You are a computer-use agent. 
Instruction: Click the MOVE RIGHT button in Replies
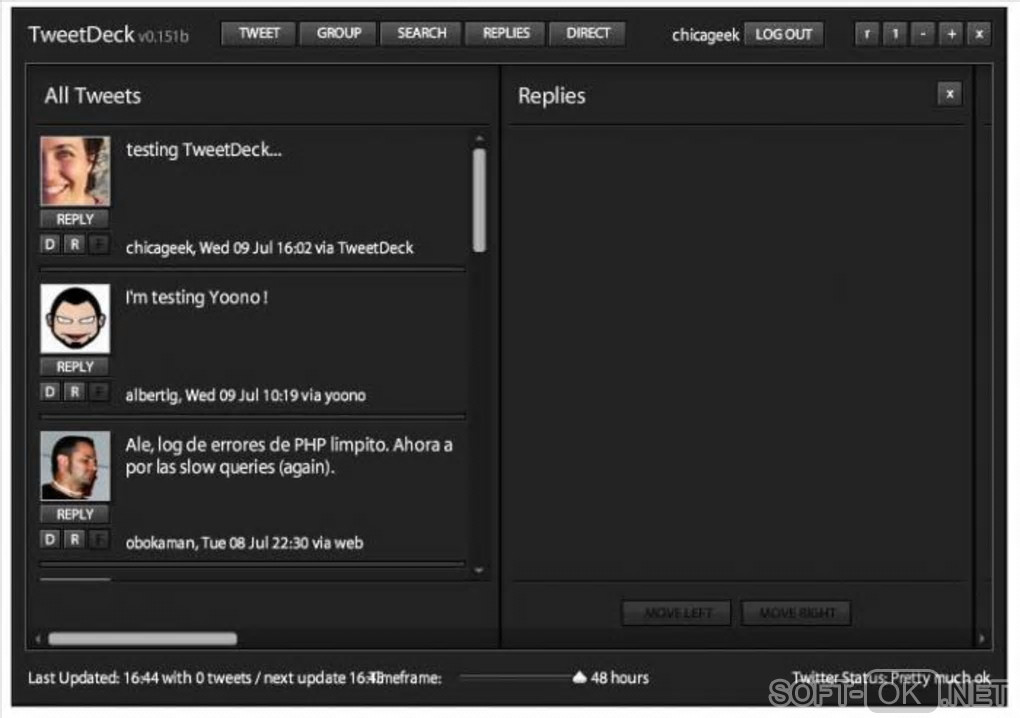click(796, 613)
